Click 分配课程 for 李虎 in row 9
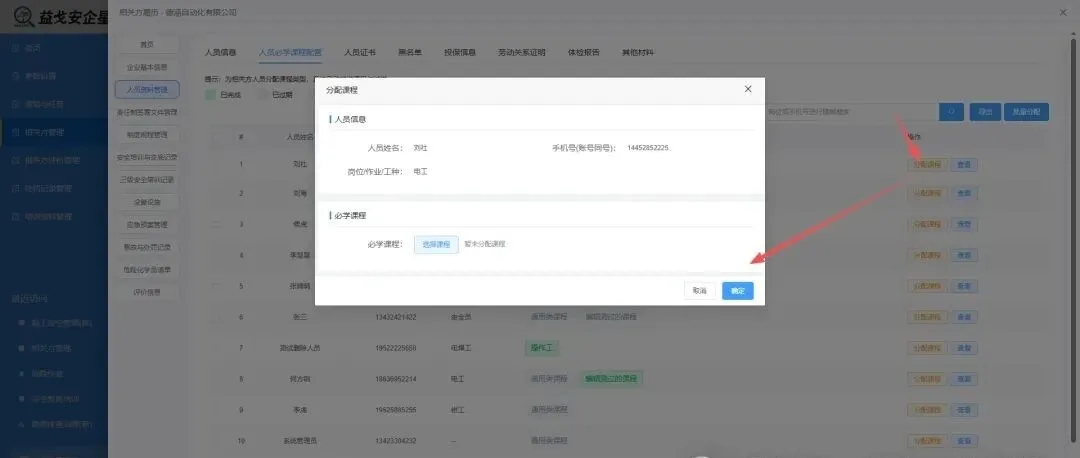This screenshot has width=1080, height=458. point(927,410)
